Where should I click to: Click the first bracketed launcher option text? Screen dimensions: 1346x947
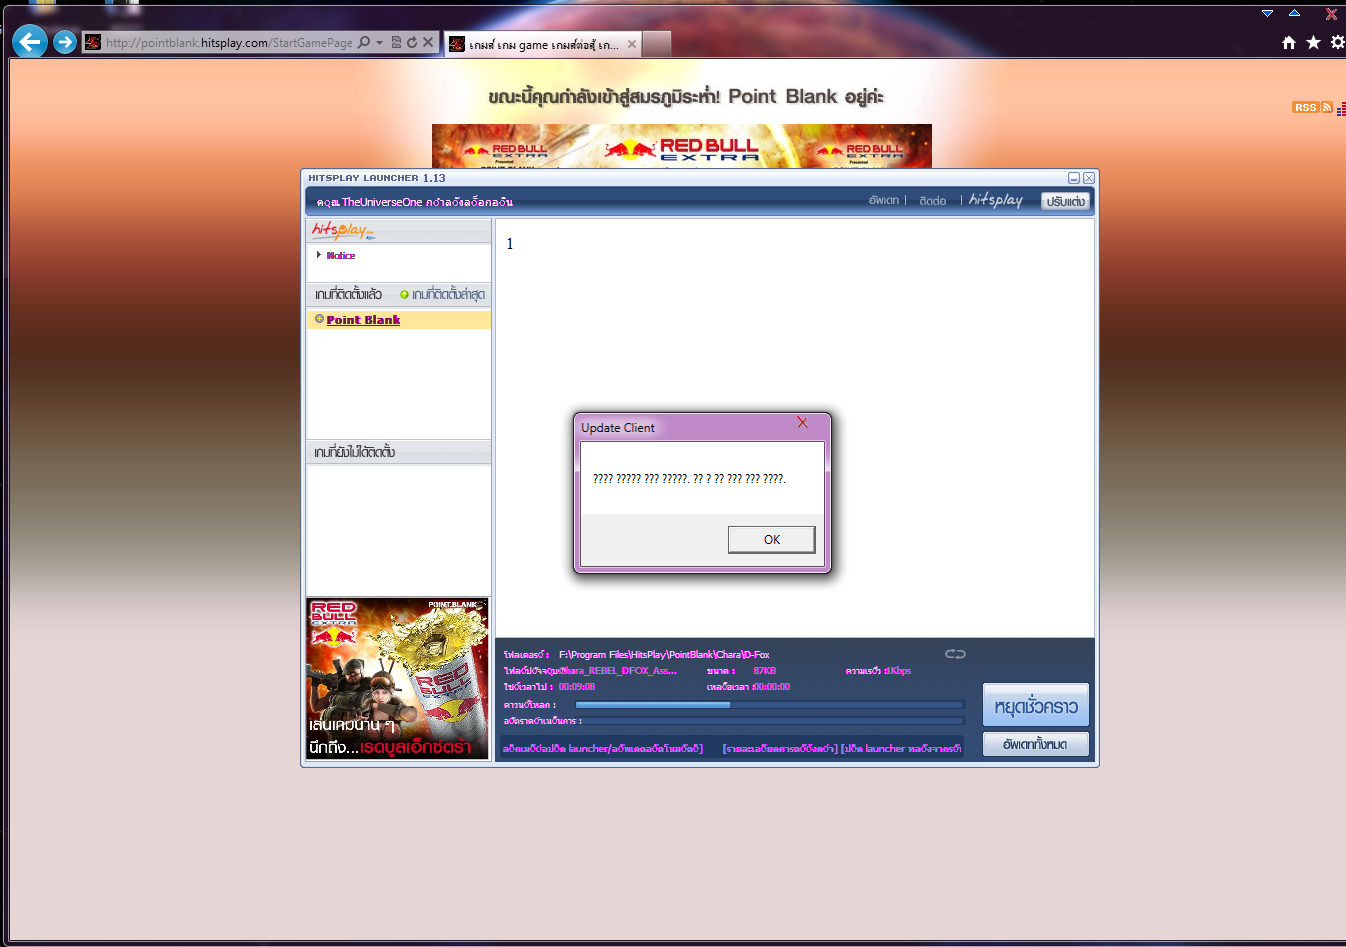pos(602,748)
